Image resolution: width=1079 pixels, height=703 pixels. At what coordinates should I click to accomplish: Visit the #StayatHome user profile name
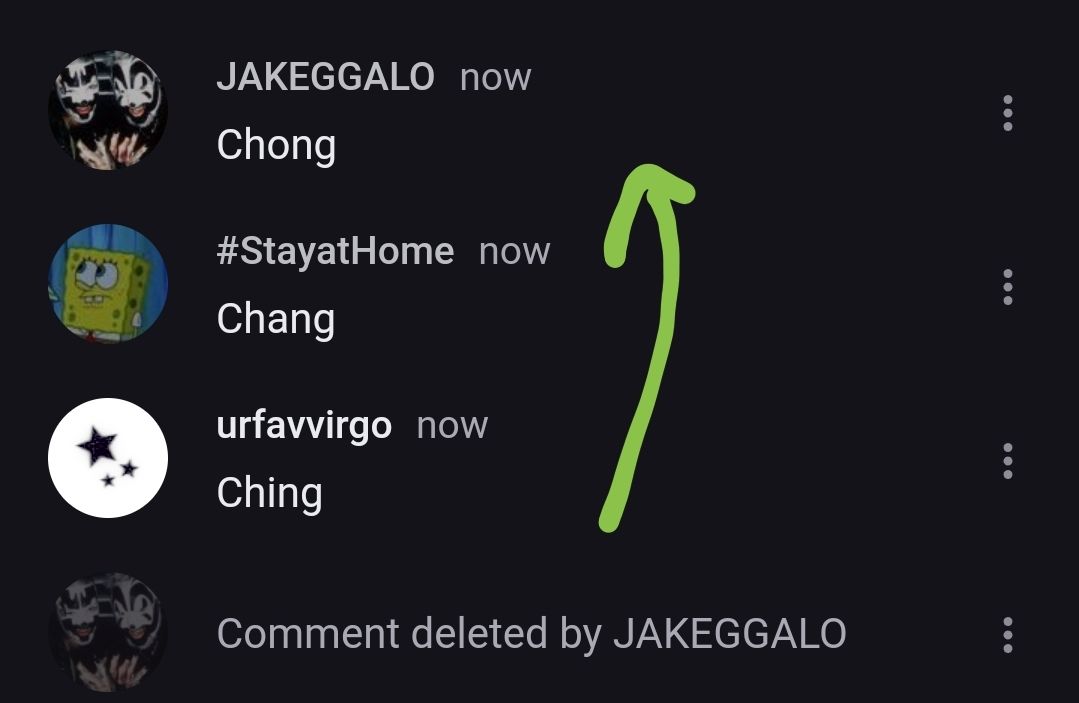click(335, 251)
